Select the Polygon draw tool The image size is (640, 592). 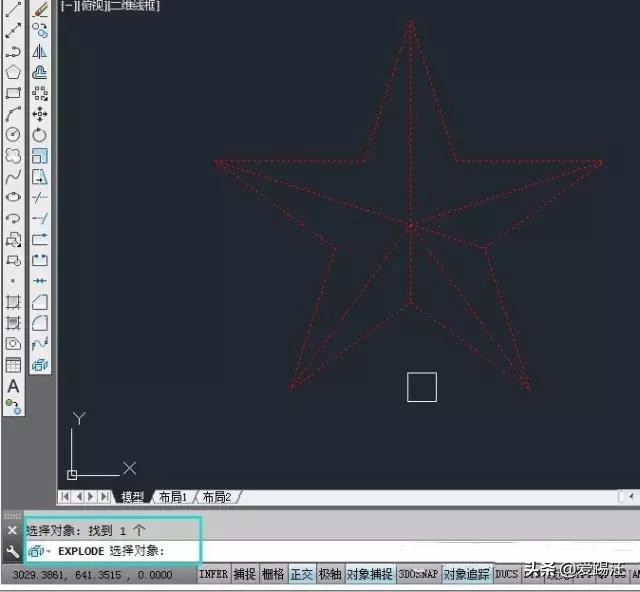tap(13, 72)
